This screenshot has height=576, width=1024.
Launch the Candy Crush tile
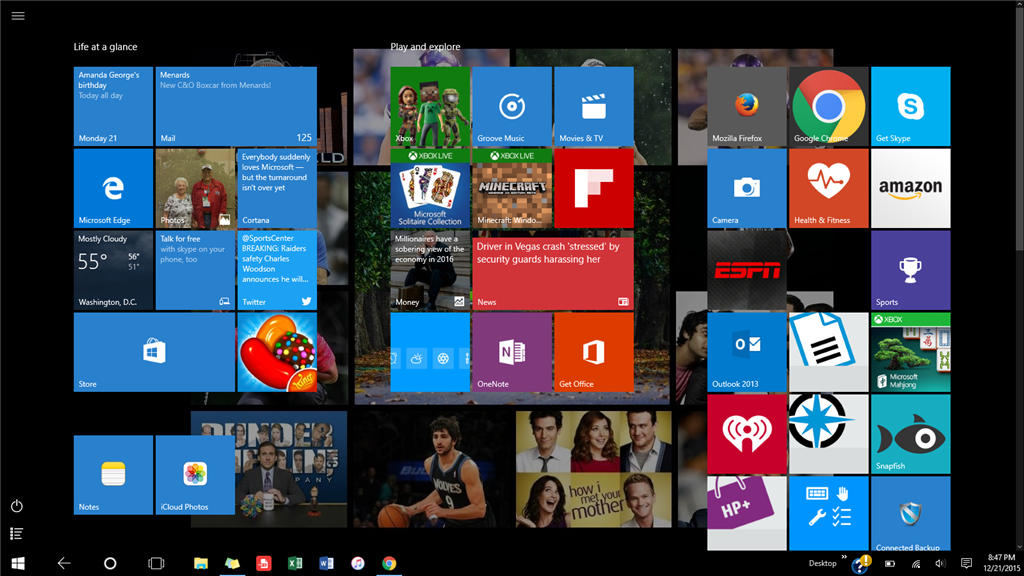(277, 352)
